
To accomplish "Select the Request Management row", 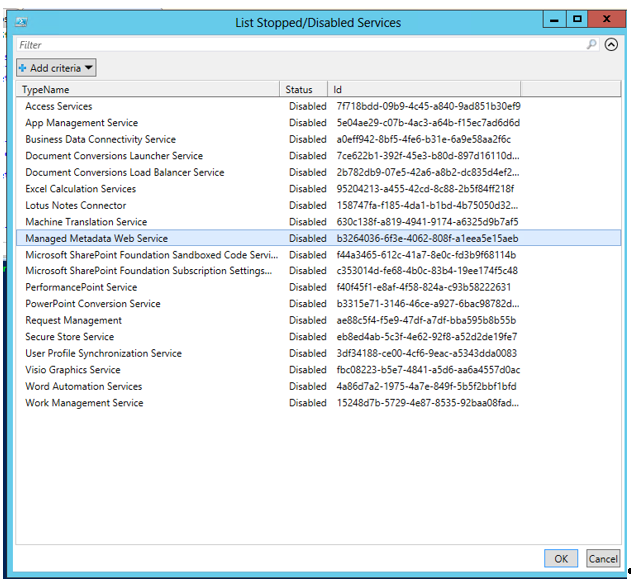I will click(x=318, y=320).
